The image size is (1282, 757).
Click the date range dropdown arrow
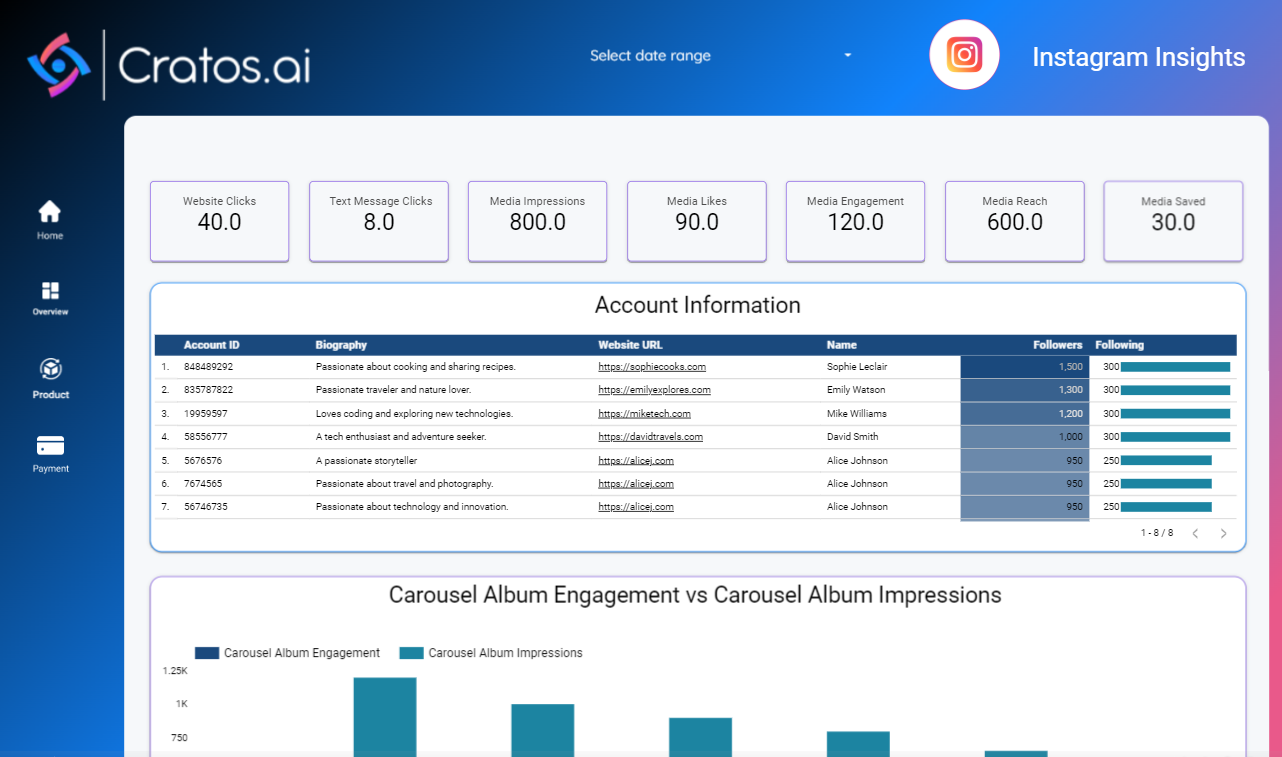click(x=848, y=56)
